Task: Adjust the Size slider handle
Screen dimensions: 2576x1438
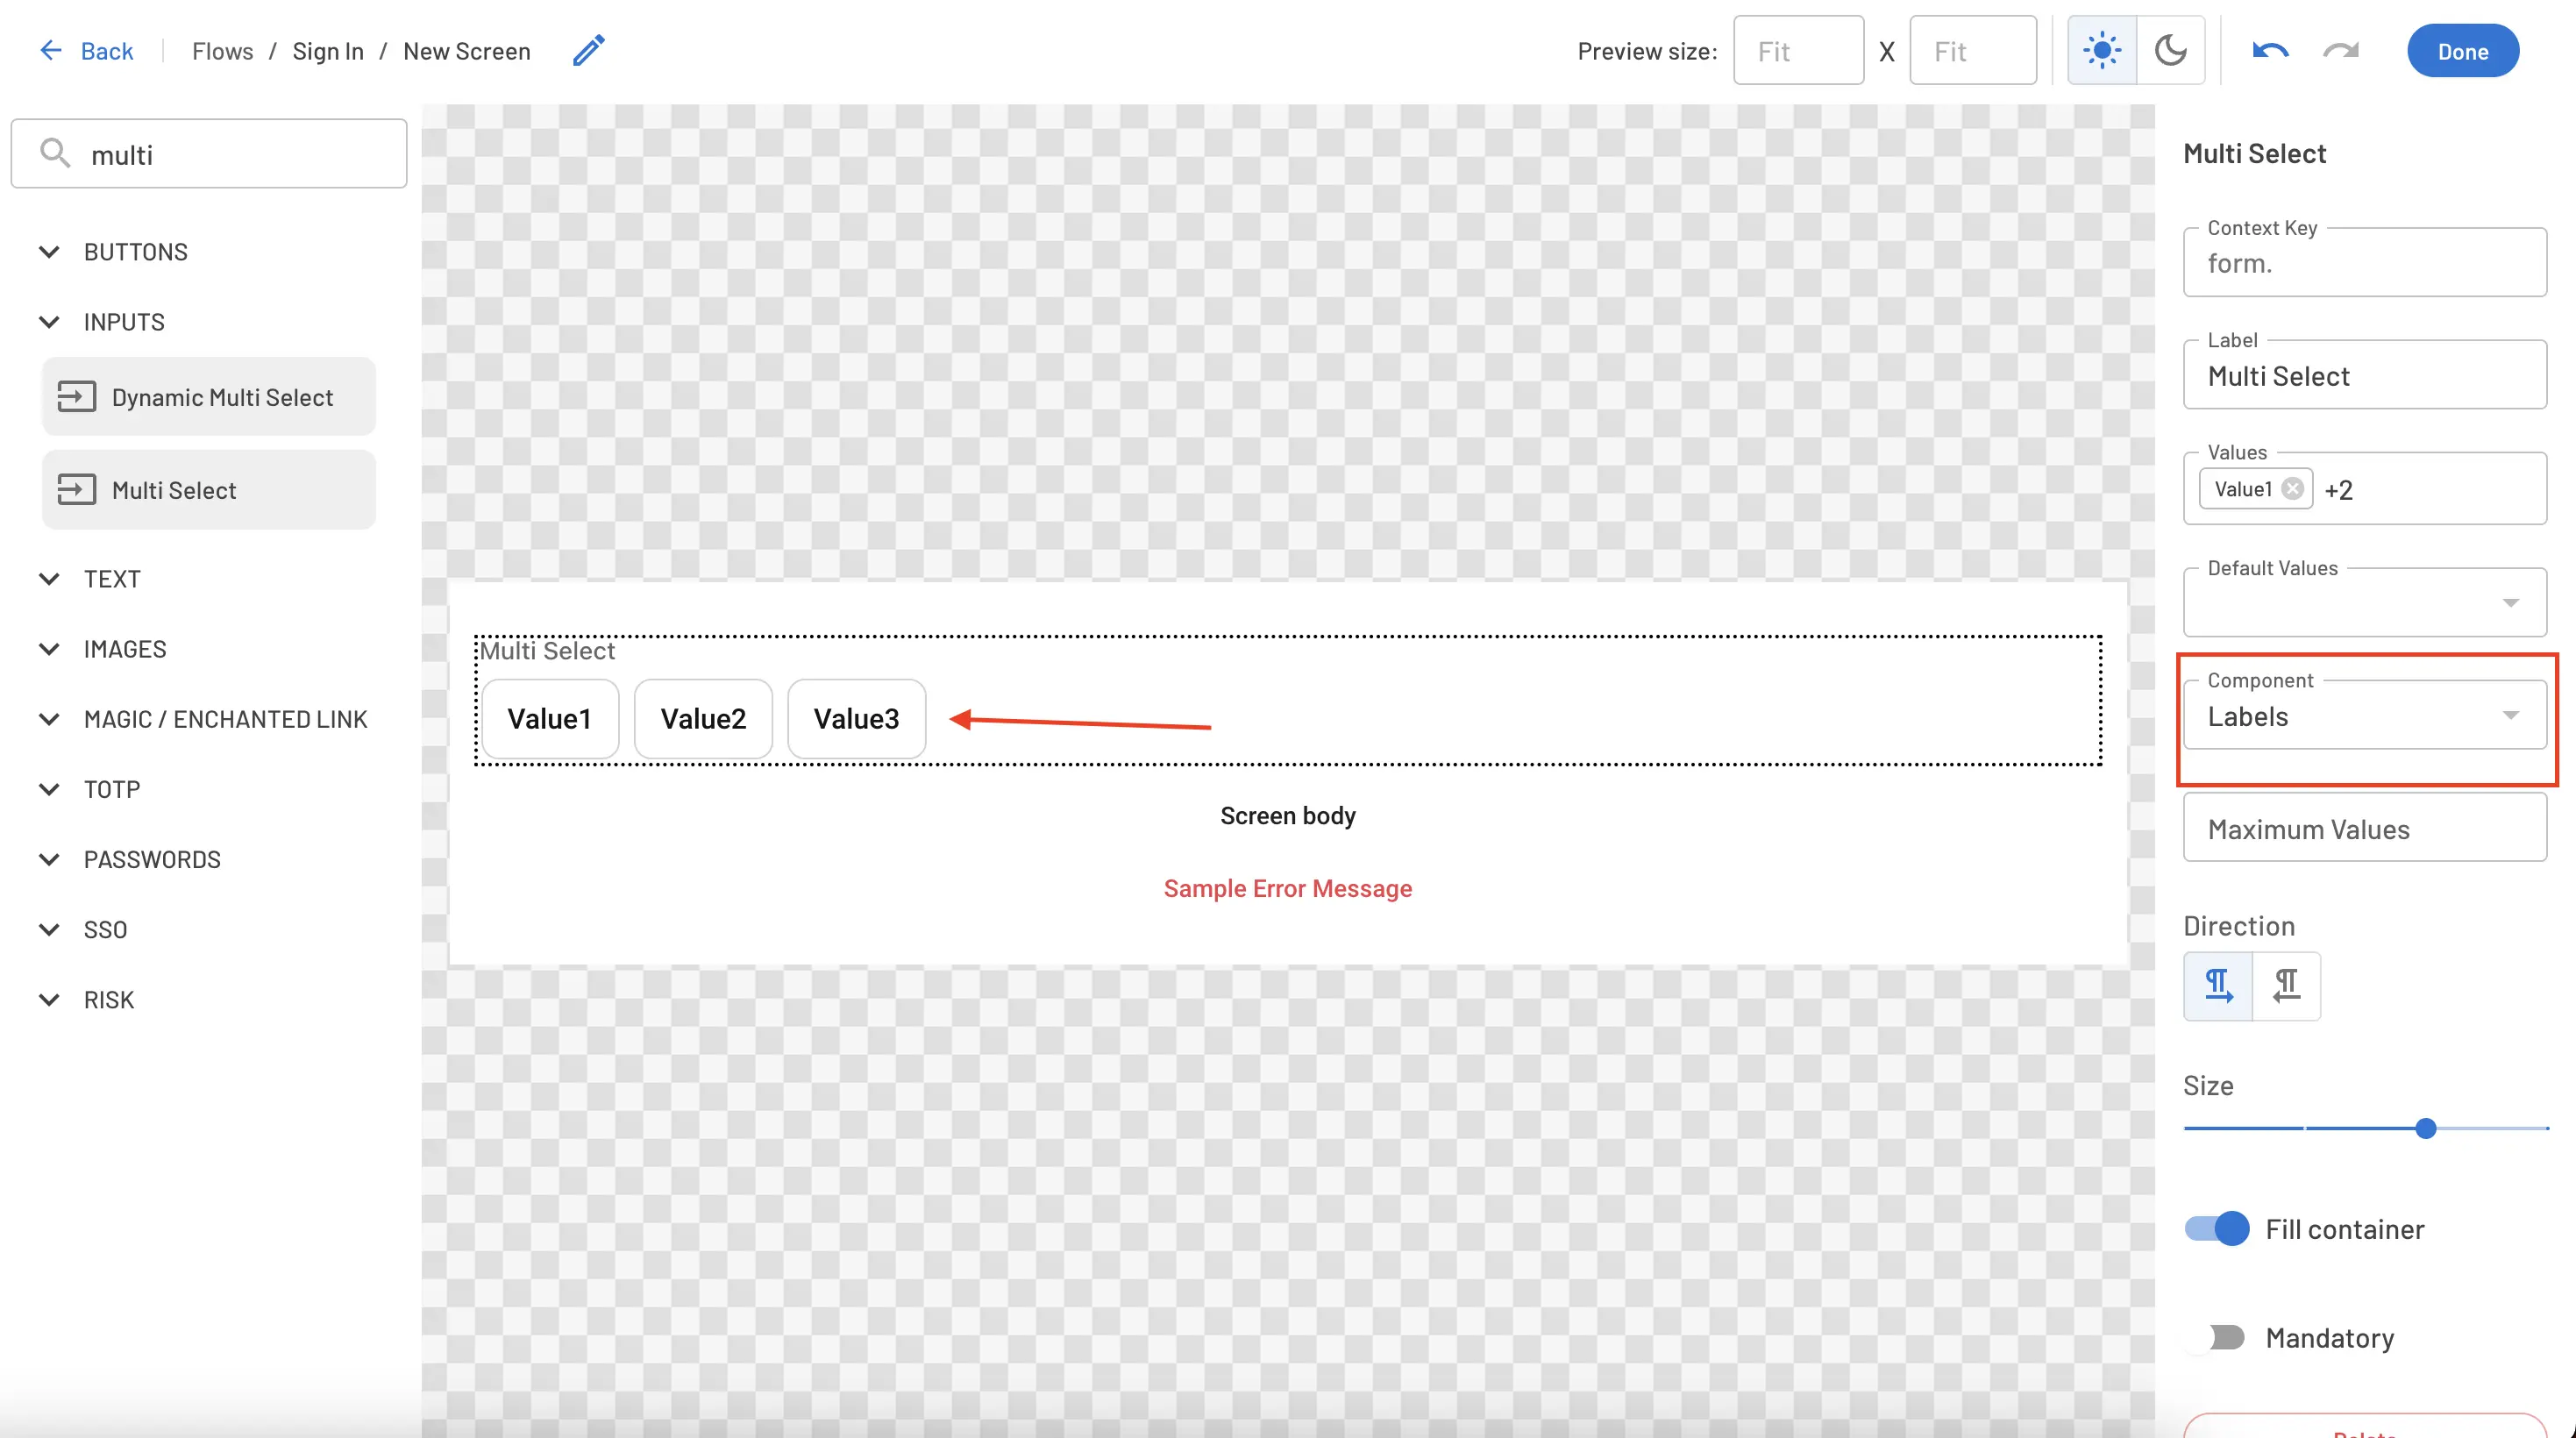Action: pos(2425,1129)
